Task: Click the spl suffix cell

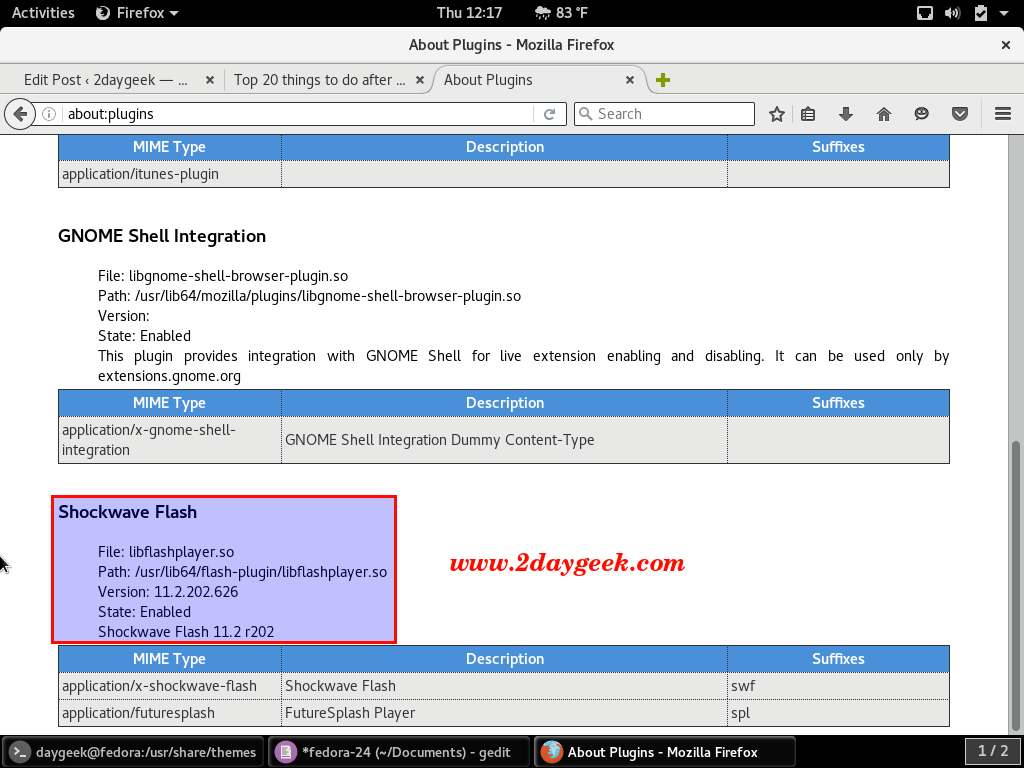Action: 839,712
